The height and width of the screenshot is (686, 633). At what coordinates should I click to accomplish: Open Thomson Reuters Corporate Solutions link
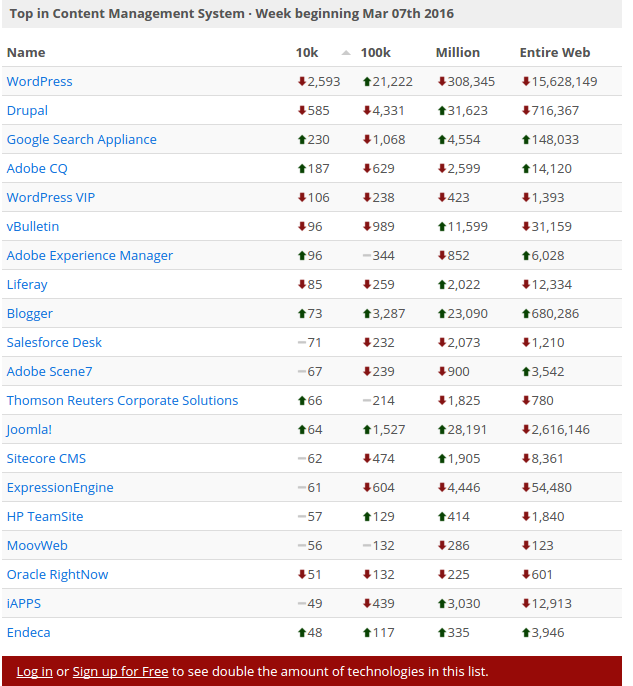coord(122,400)
